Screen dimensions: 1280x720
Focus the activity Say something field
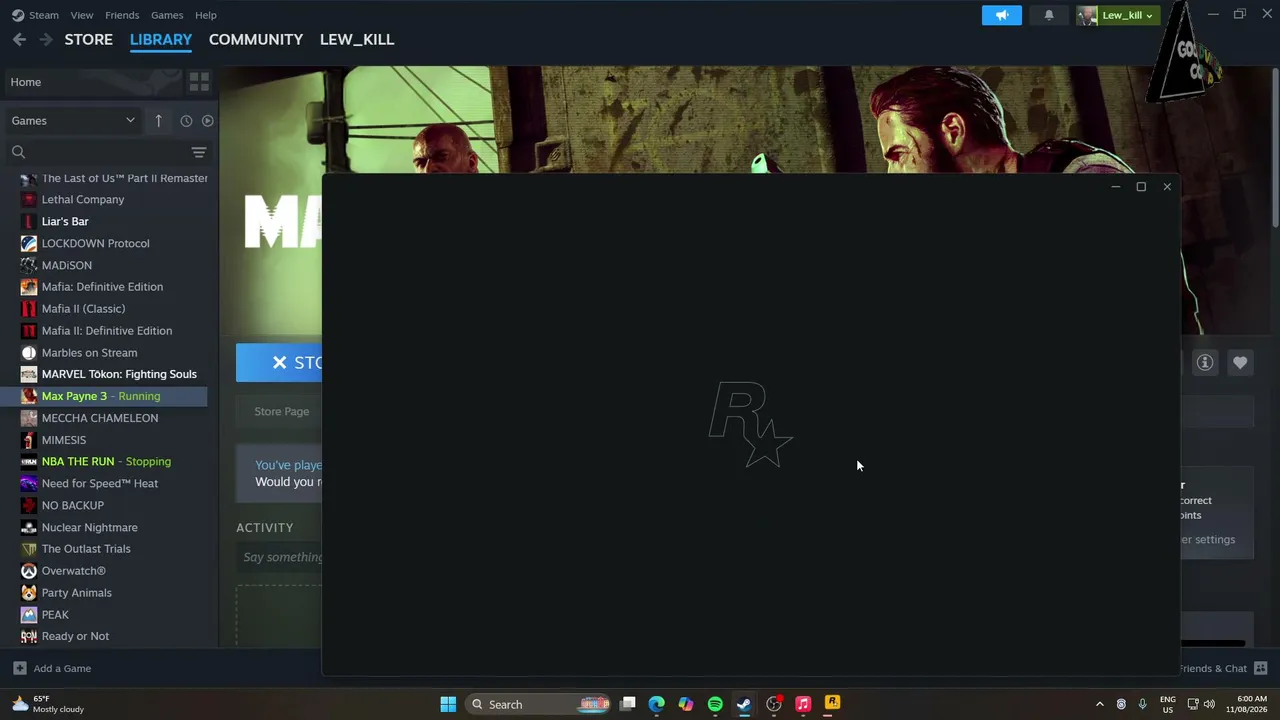tap(279, 557)
